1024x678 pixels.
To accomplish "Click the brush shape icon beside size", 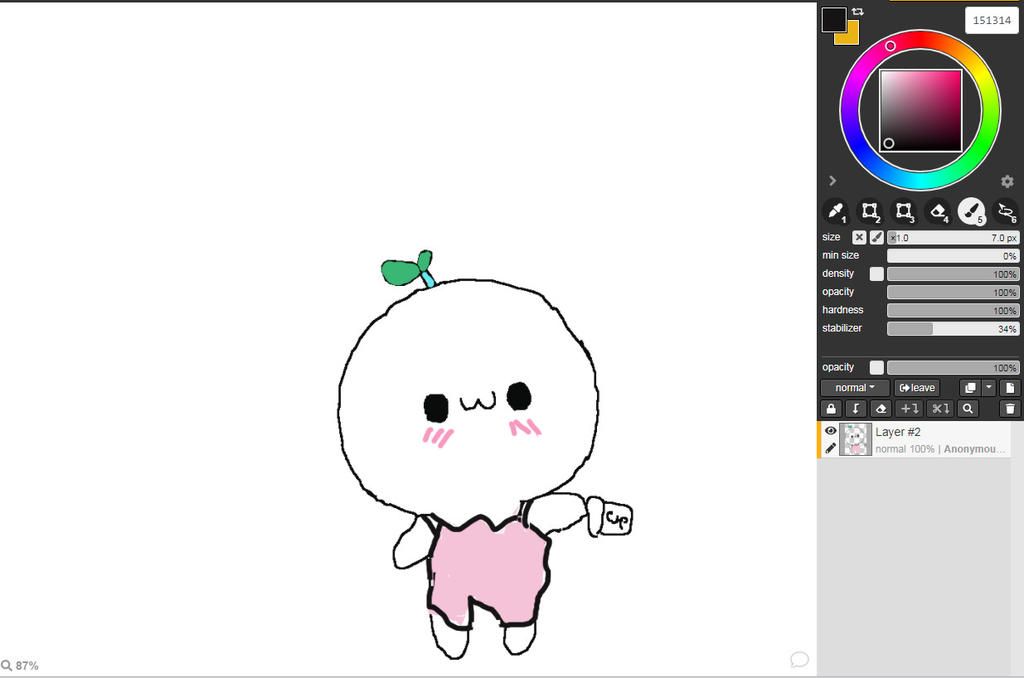I will (x=876, y=238).
